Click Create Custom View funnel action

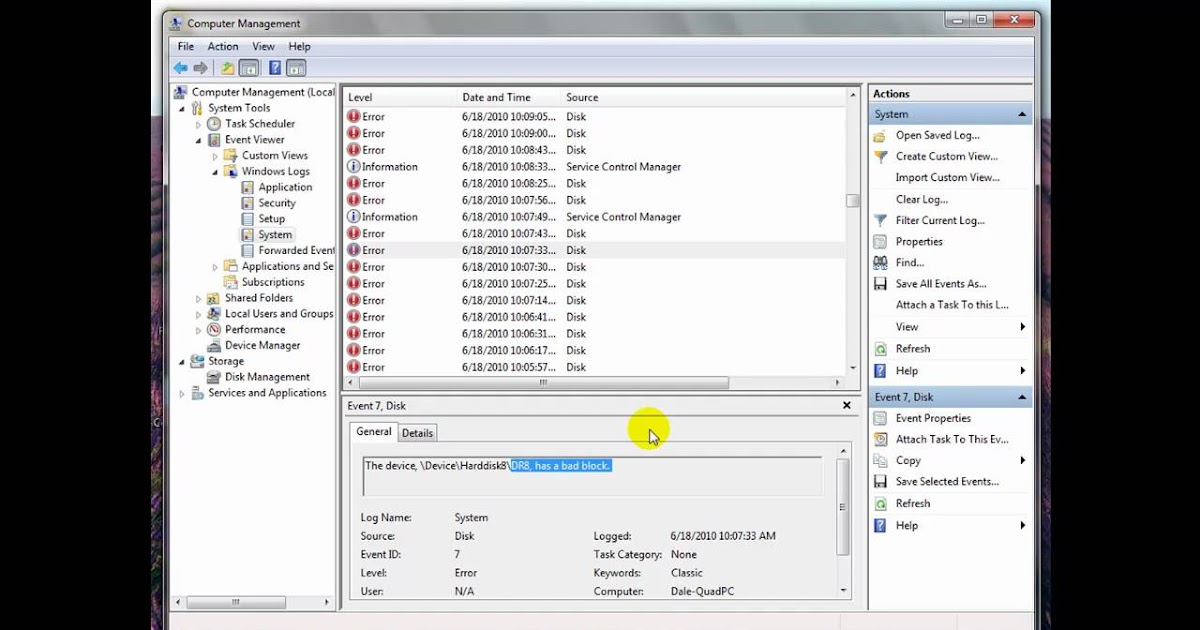[x=946, y=156]
